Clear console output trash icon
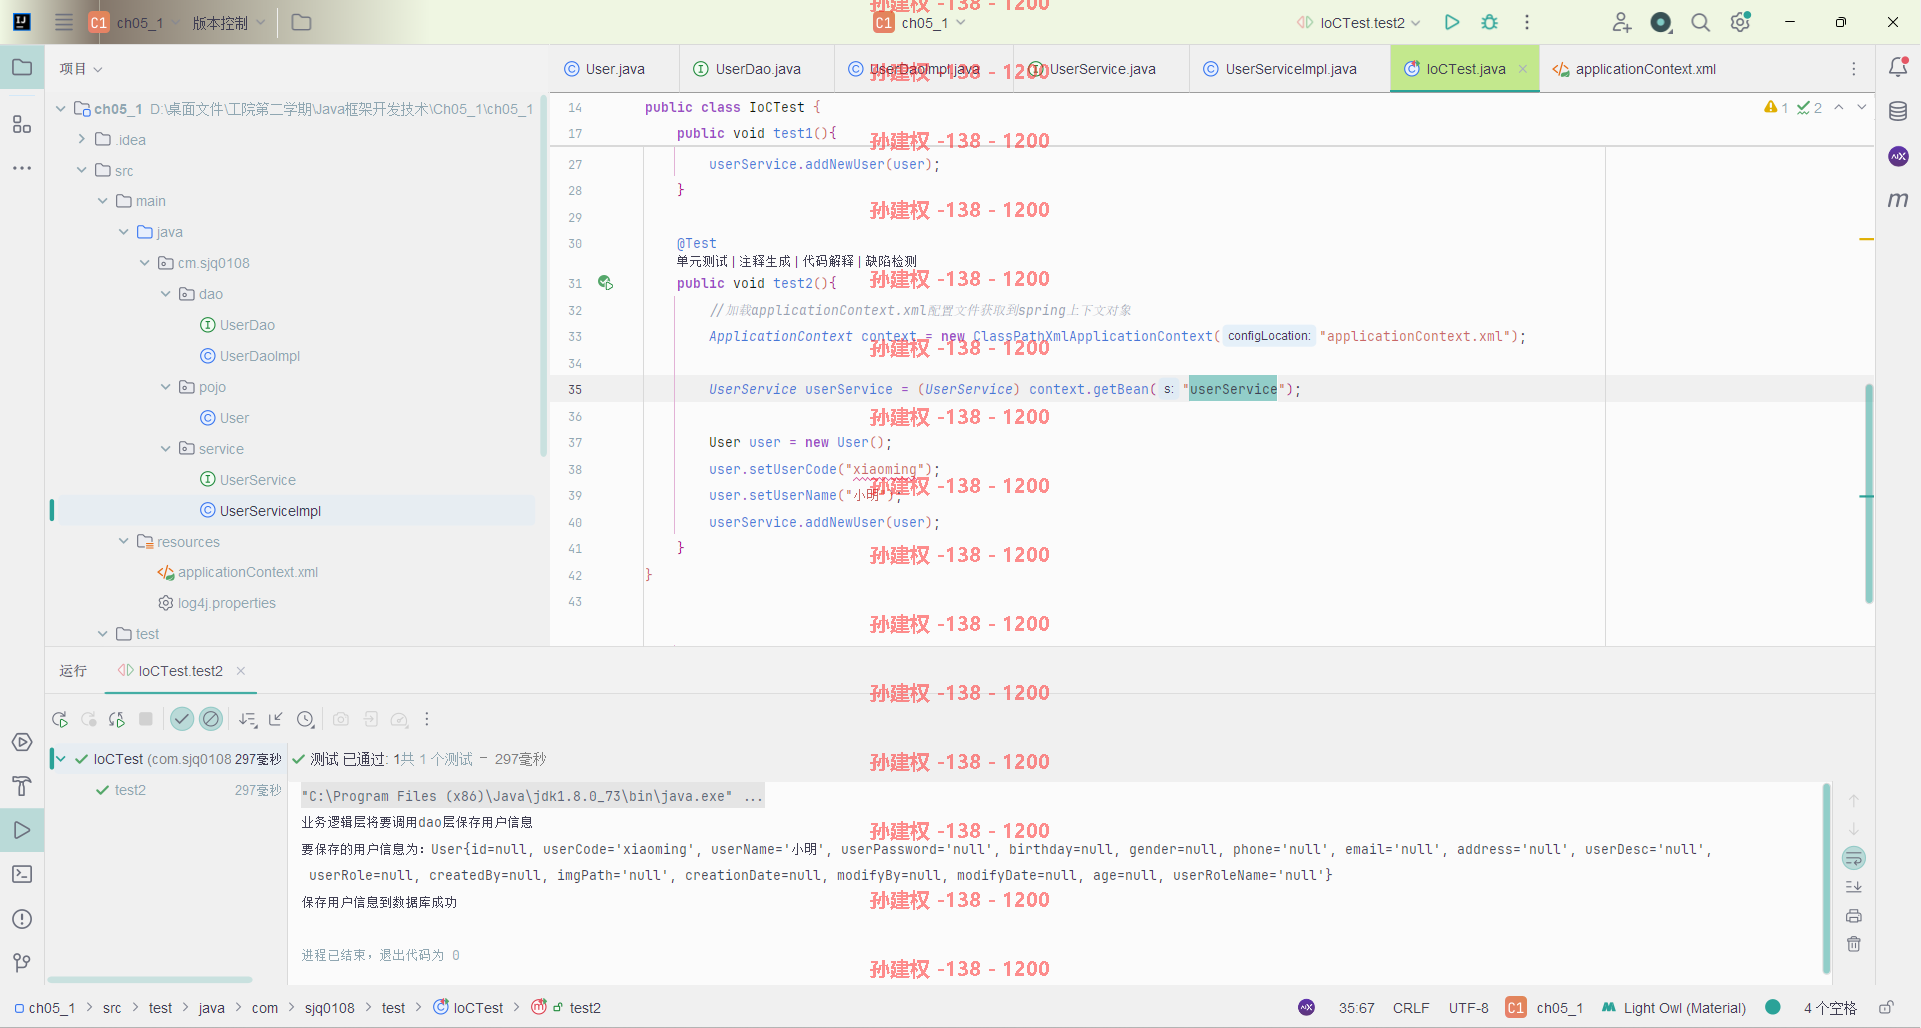Viewport: 1921px width, 1028px height. click(1853, 944)
